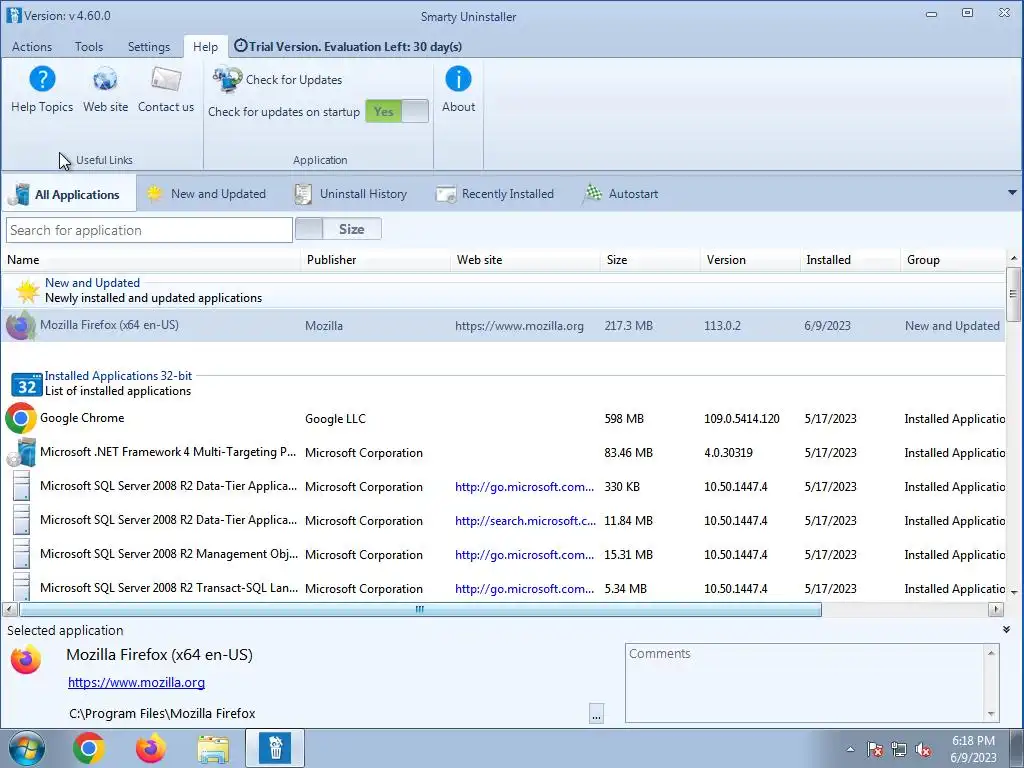Open the Actions menu tab
The image size is (1024, 768).
[32, 47]
